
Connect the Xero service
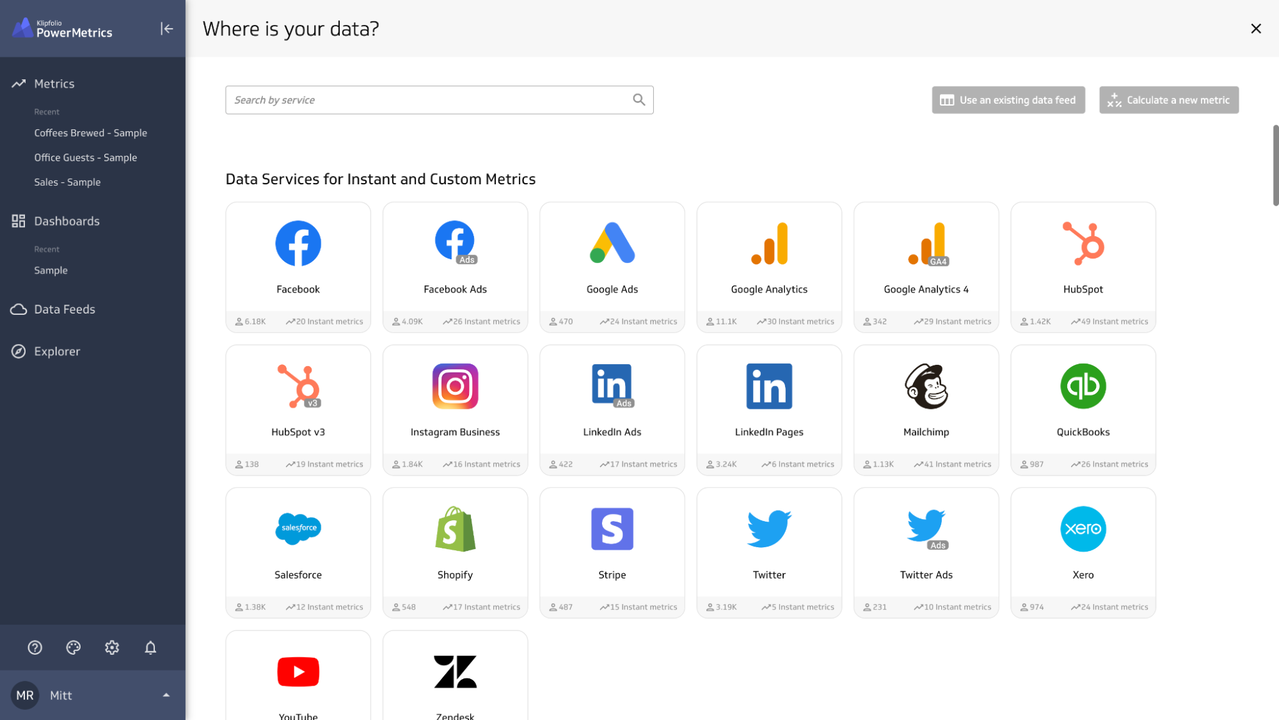[x=1082, y=550]
